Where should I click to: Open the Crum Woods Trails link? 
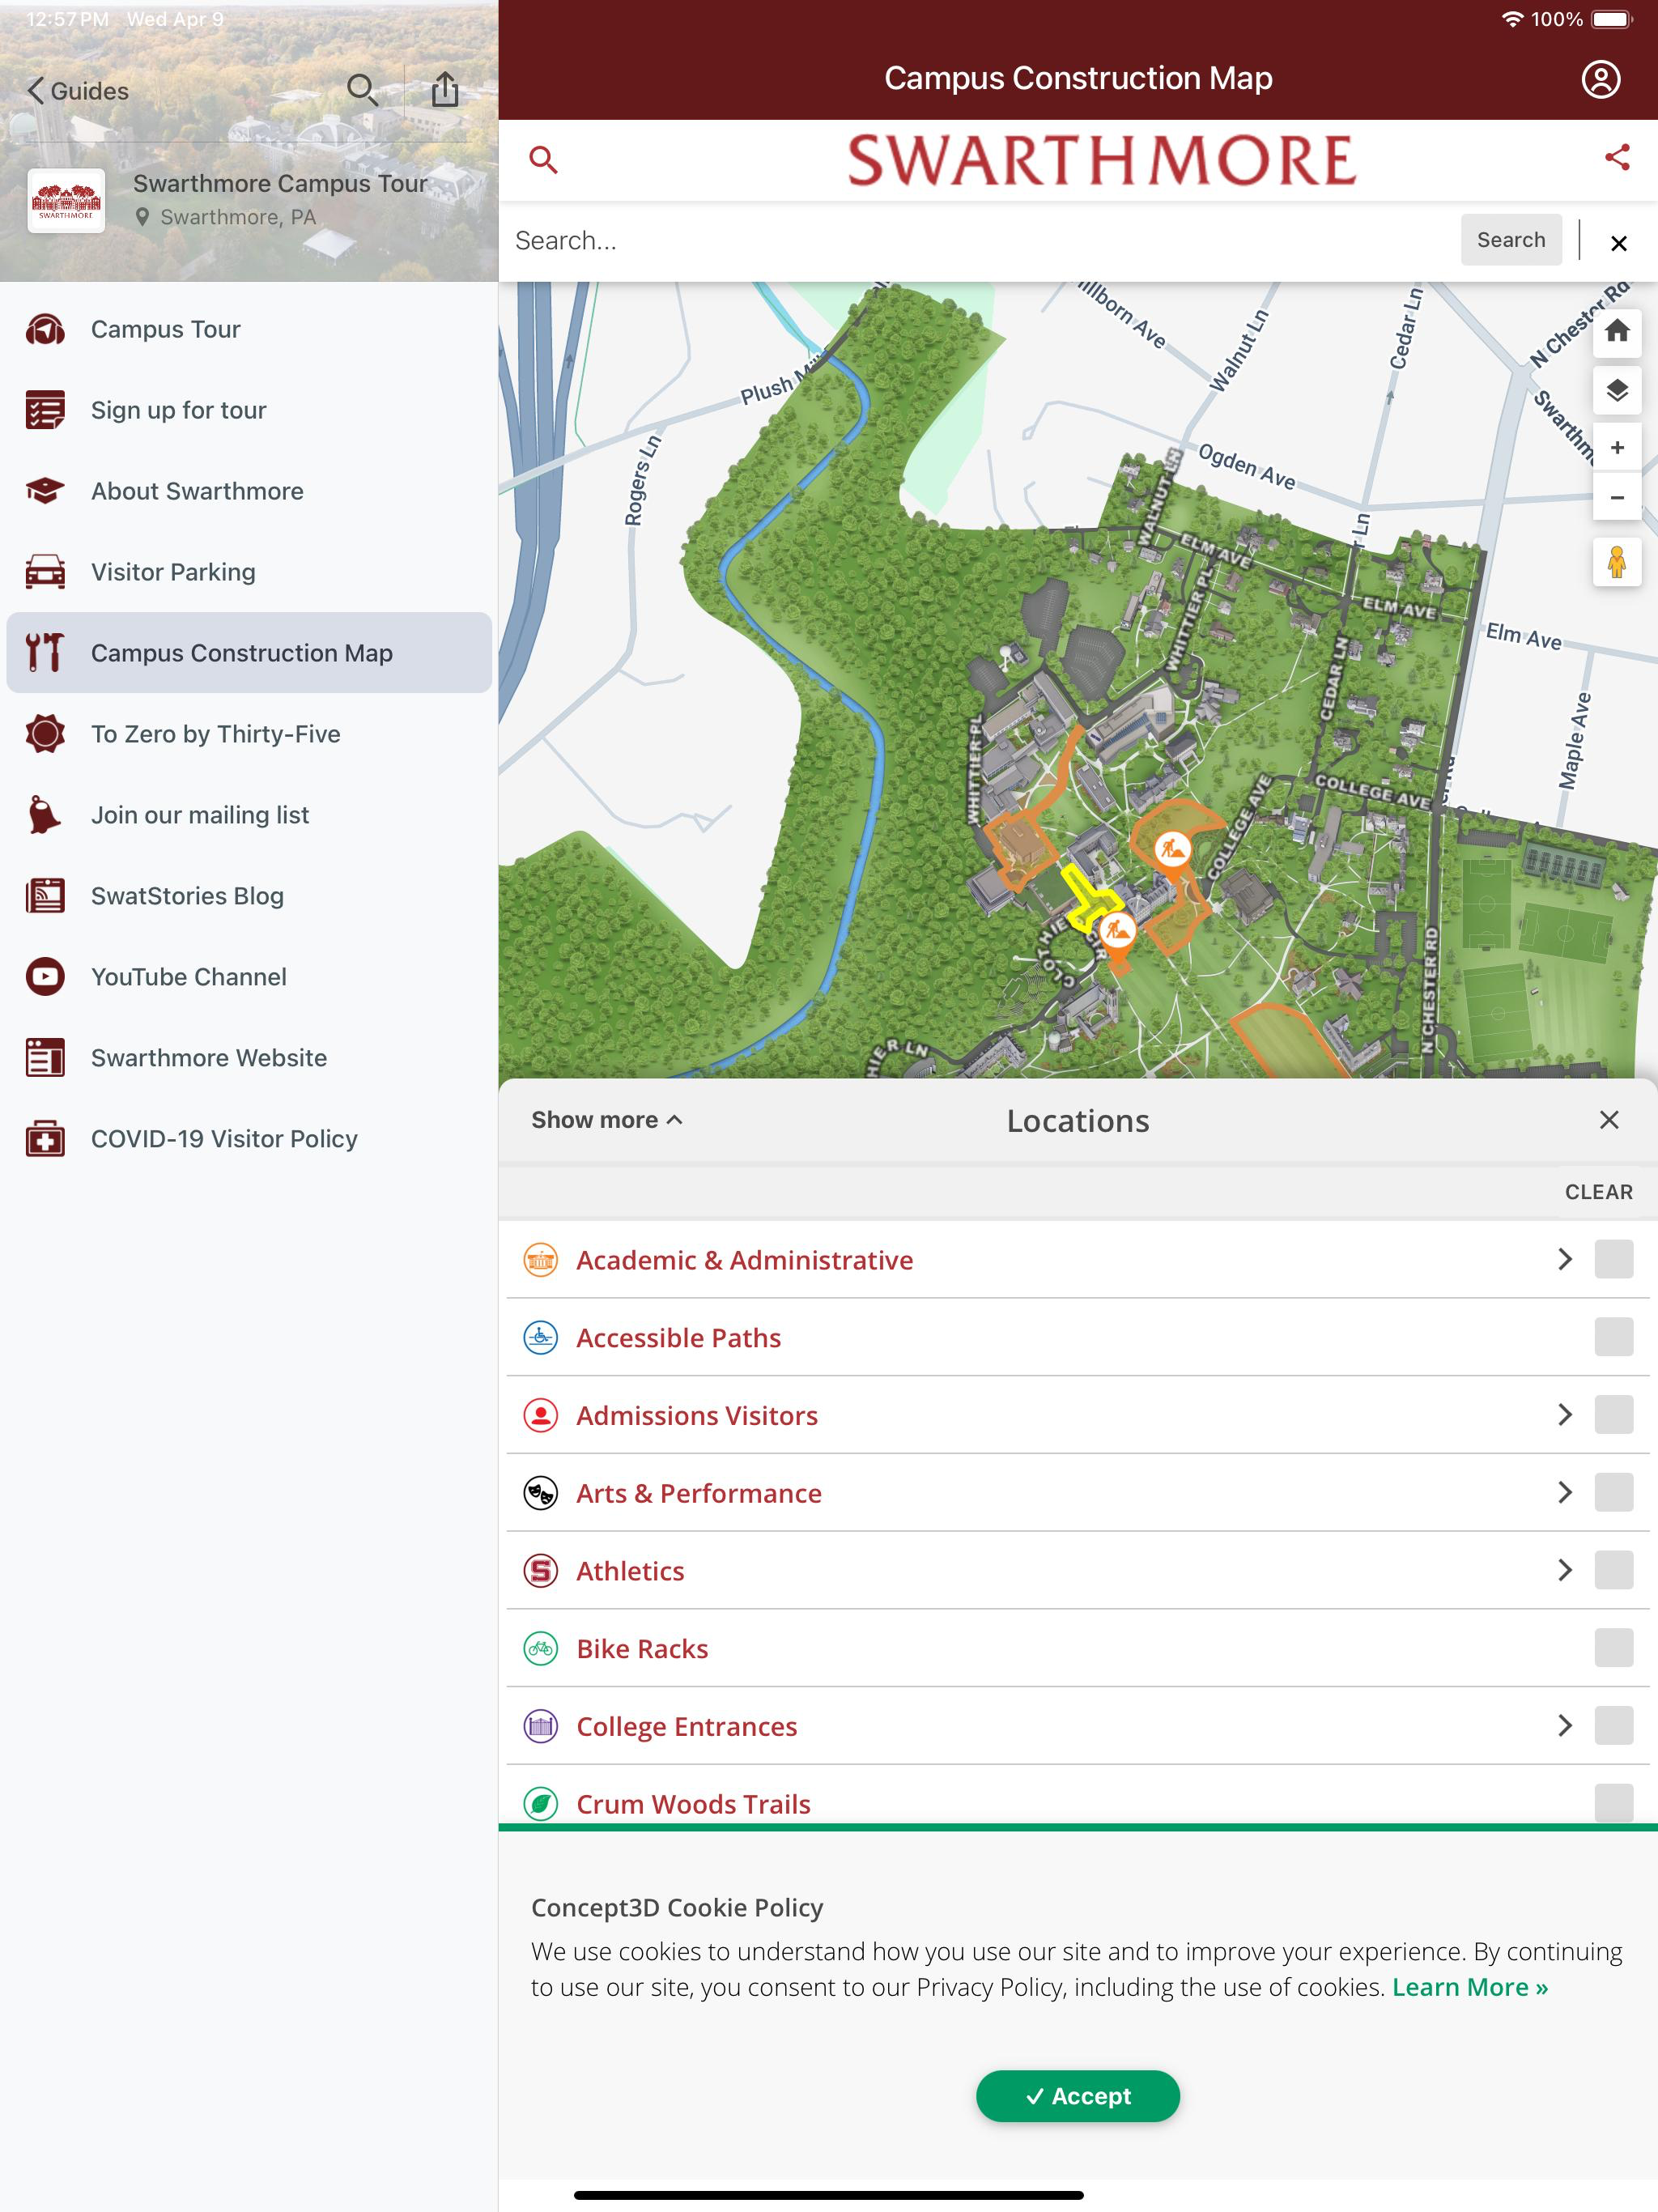pos(693,1804)
